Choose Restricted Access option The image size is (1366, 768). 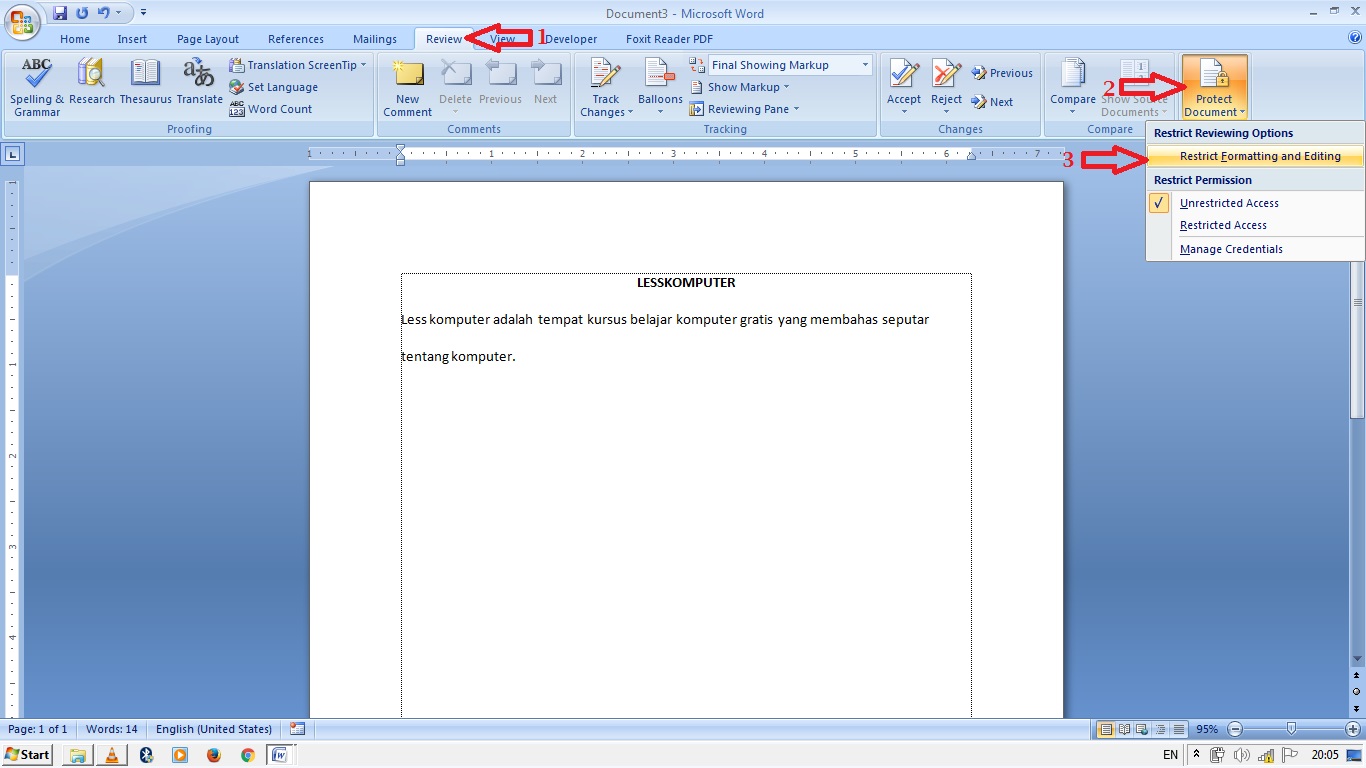(x=1256, y=225)
